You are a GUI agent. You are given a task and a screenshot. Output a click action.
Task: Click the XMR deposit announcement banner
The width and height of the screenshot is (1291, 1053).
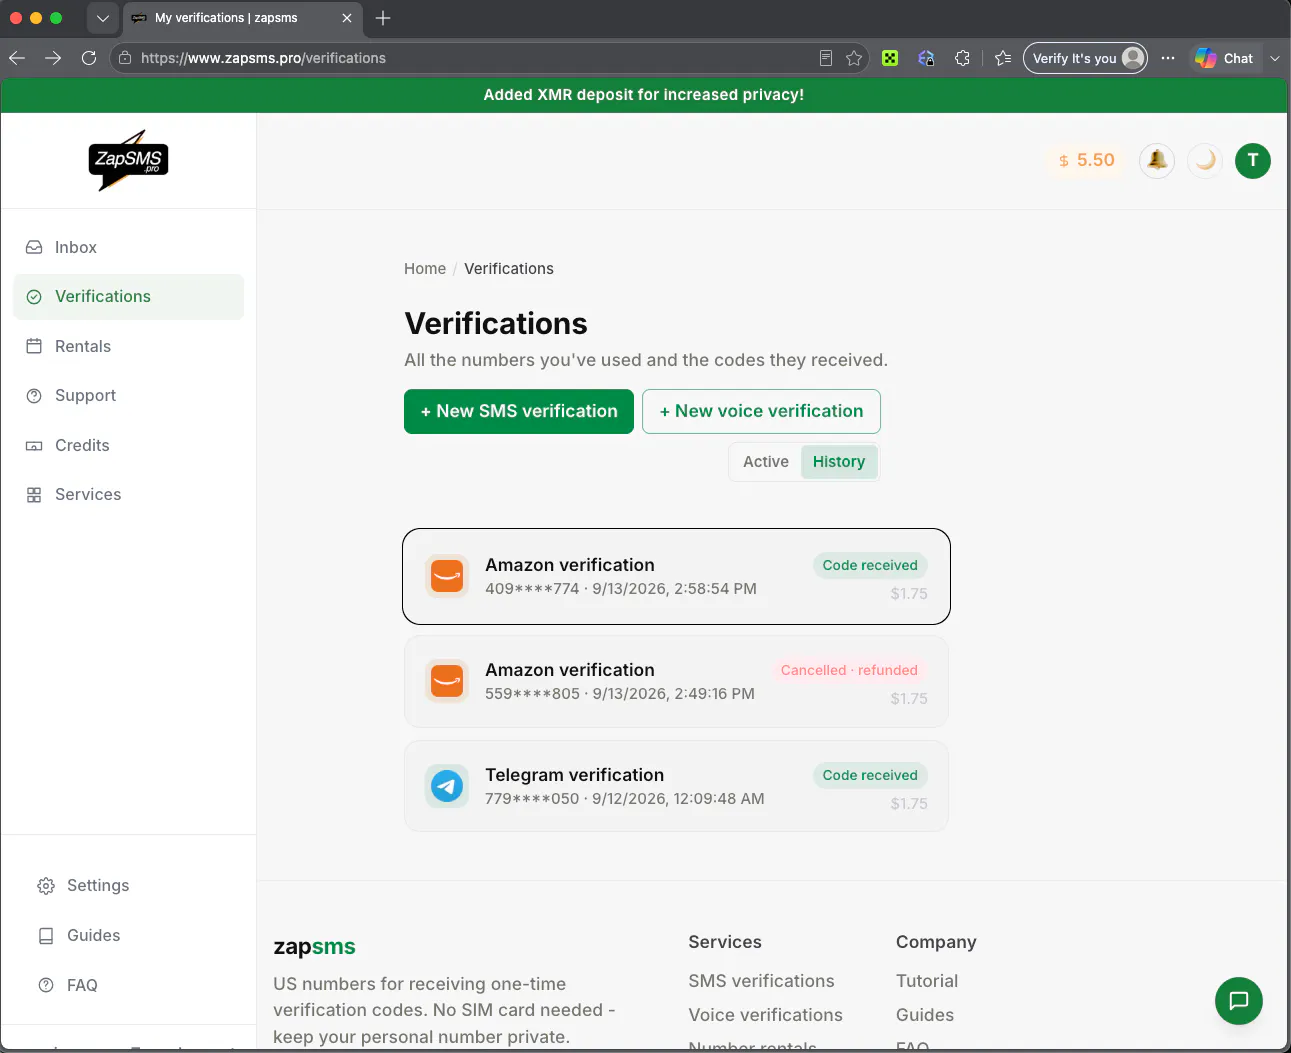644,95
